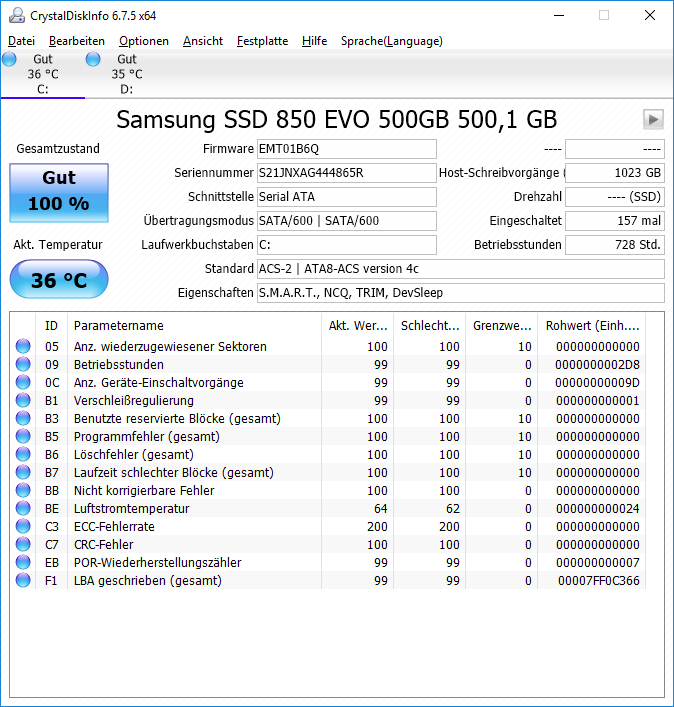Click the Standard ACS-2 field
Viewport: 674px width, 707px height.
pos(461,269)
